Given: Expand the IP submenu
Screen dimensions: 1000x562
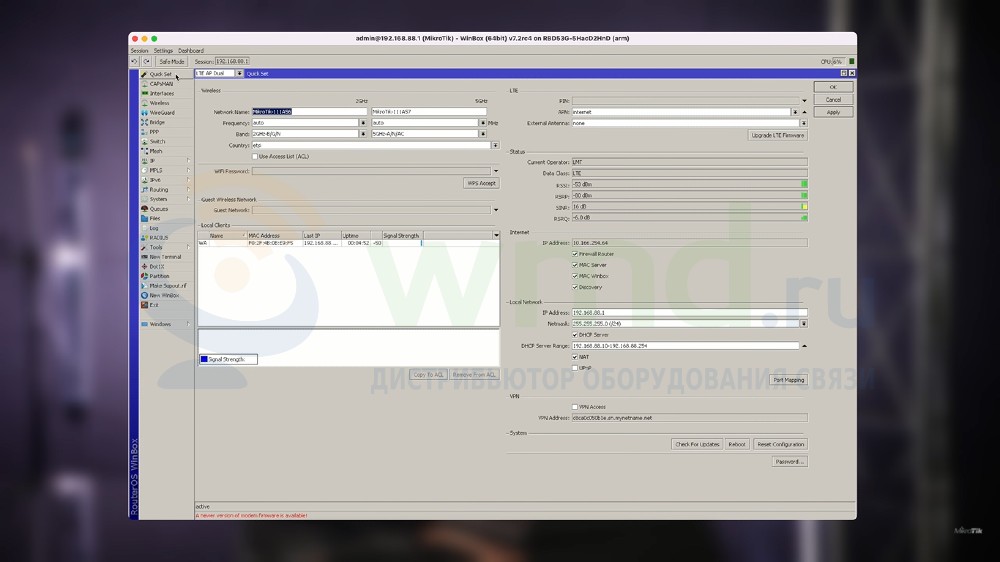Looking at the screenshot, I should (188, 161).
